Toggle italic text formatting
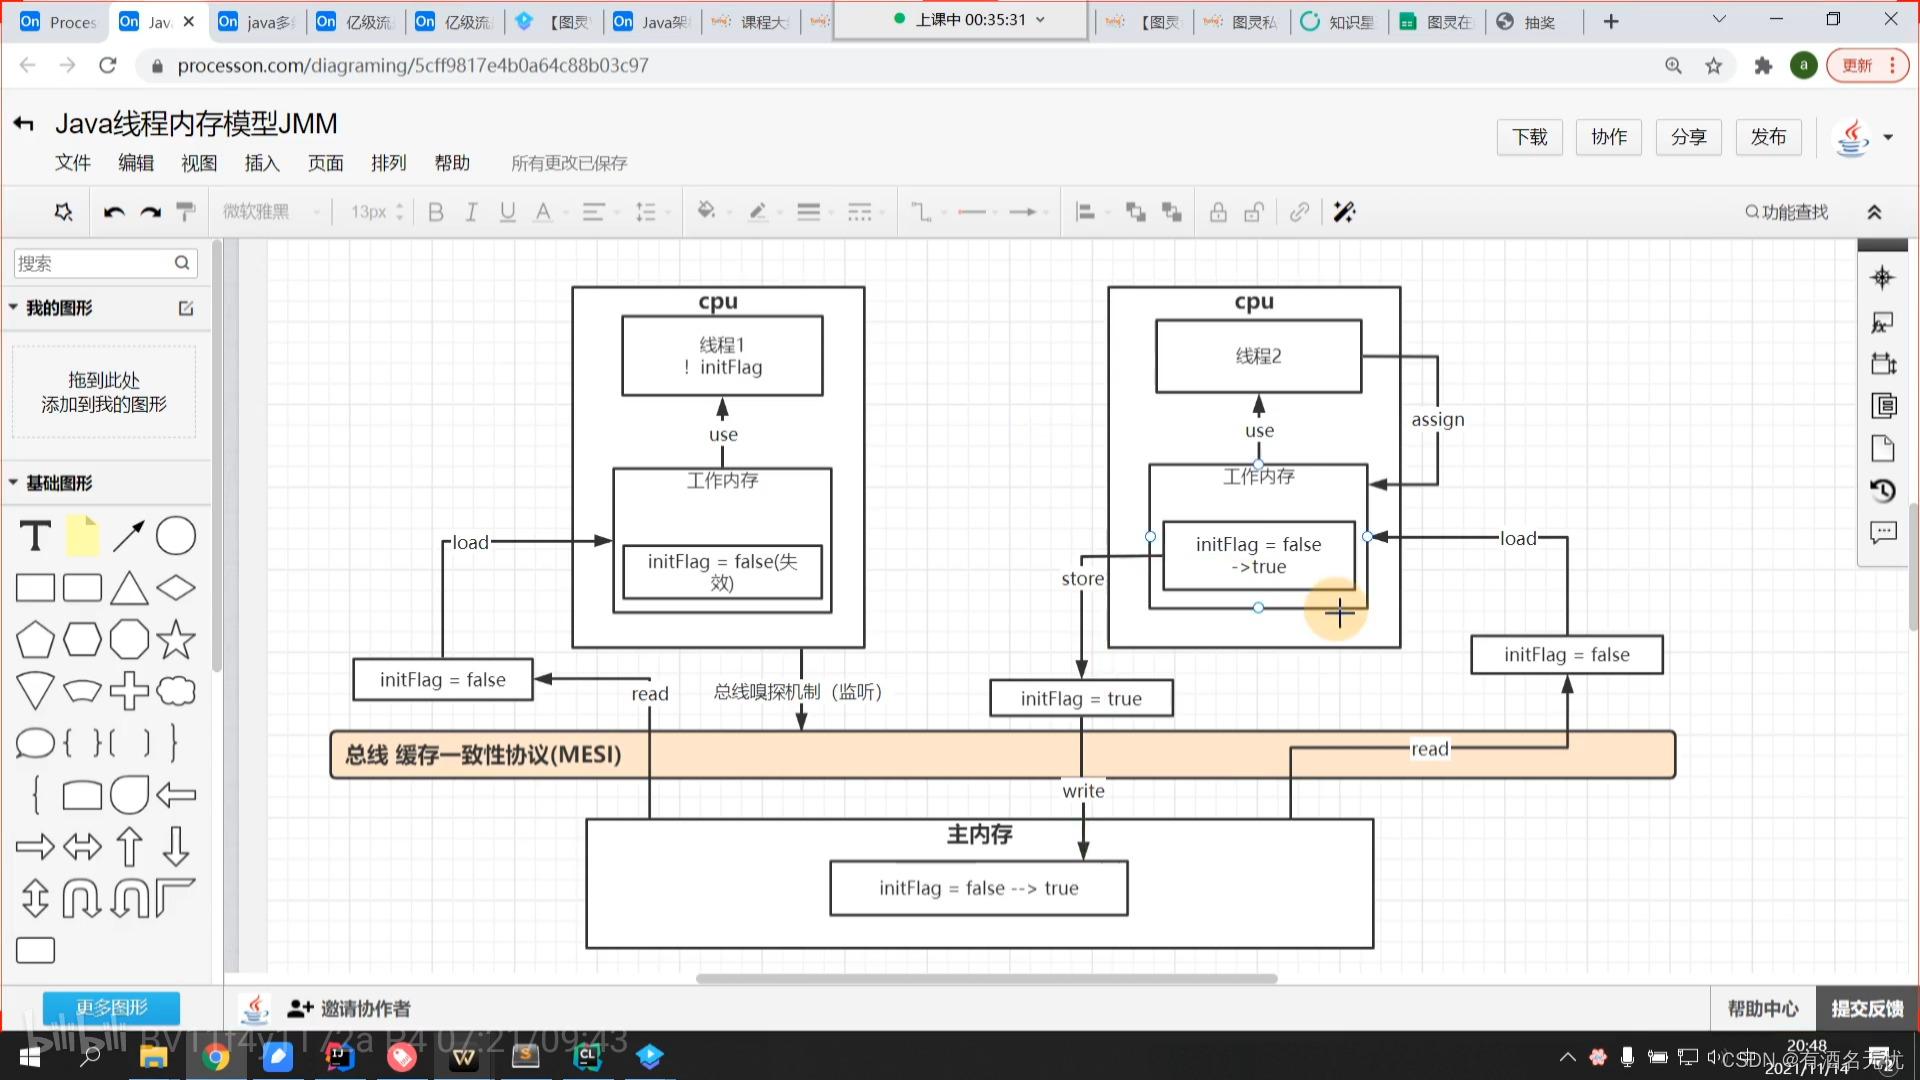 471,212
